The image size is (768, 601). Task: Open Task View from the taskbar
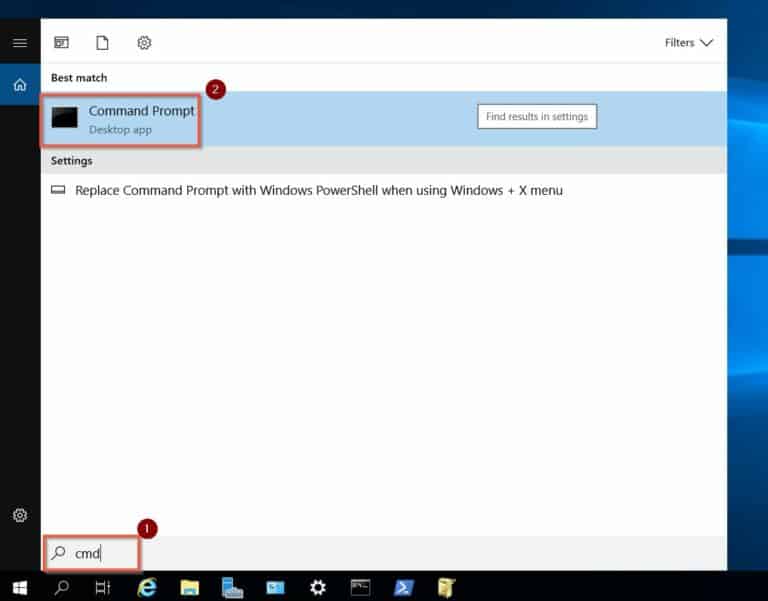103,587
